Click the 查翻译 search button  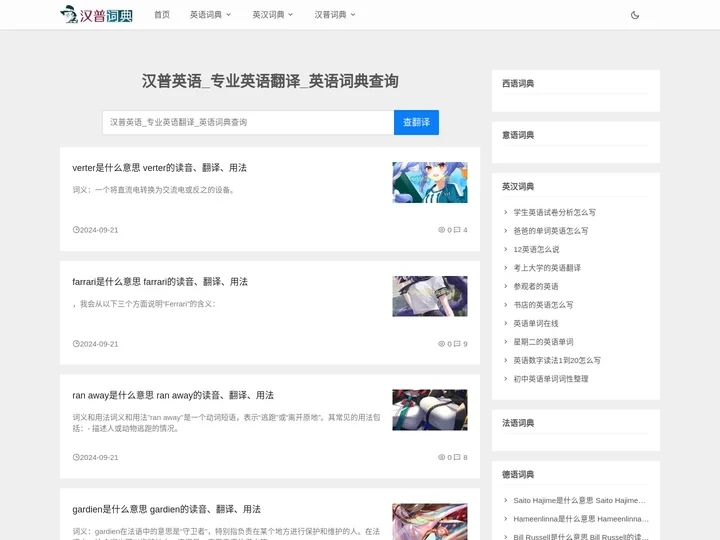click(416, 122)
